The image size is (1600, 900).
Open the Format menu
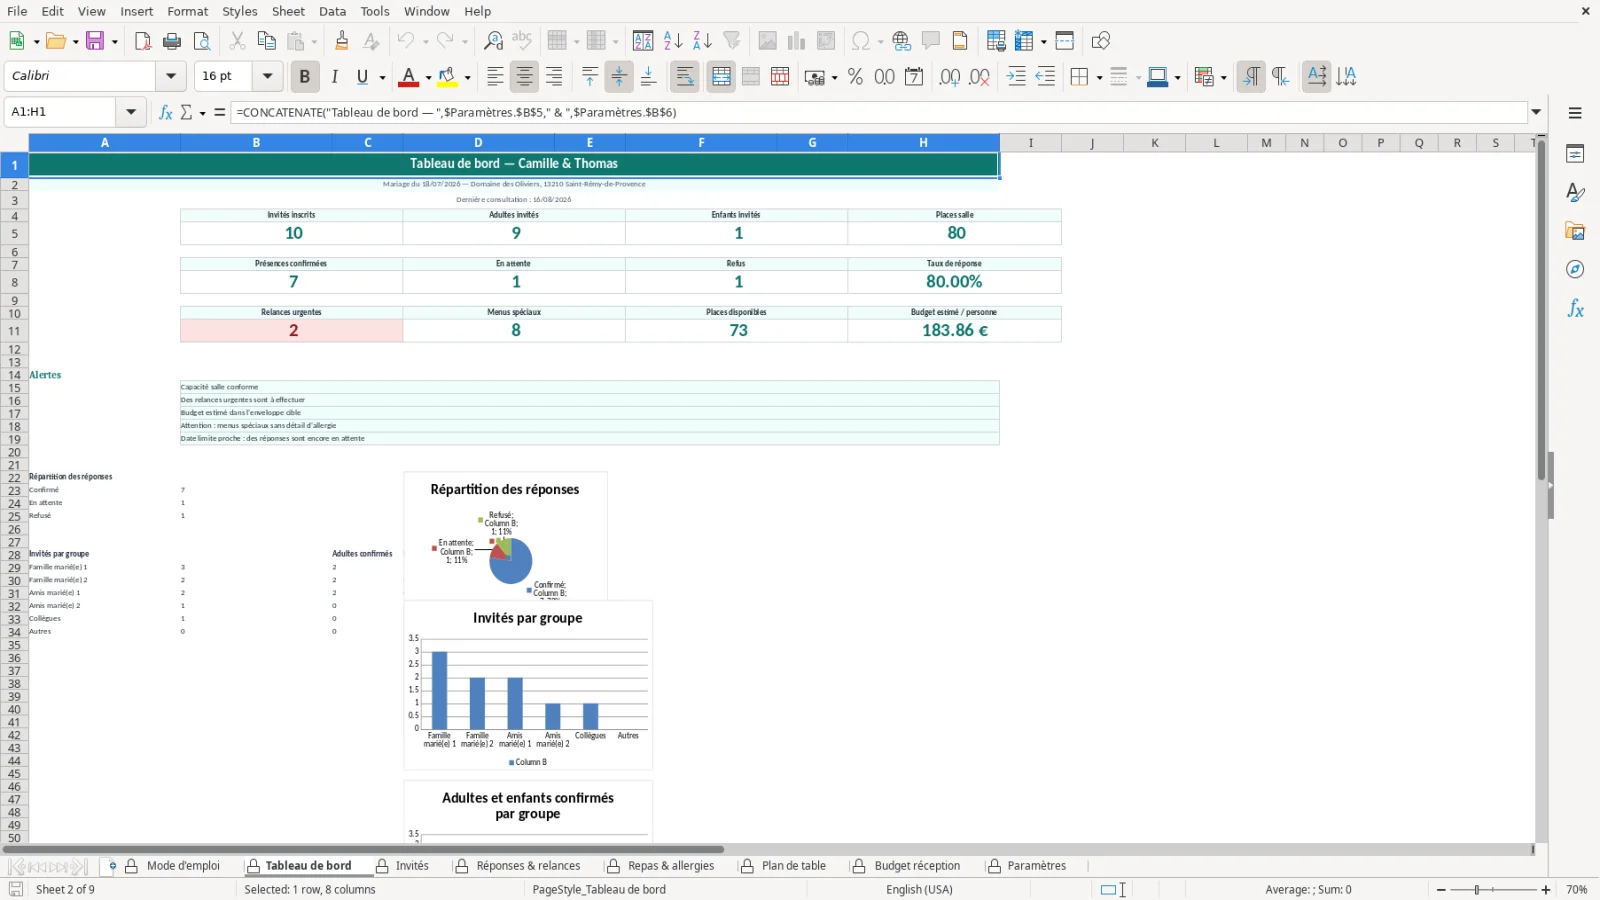[x=187, y=11]
